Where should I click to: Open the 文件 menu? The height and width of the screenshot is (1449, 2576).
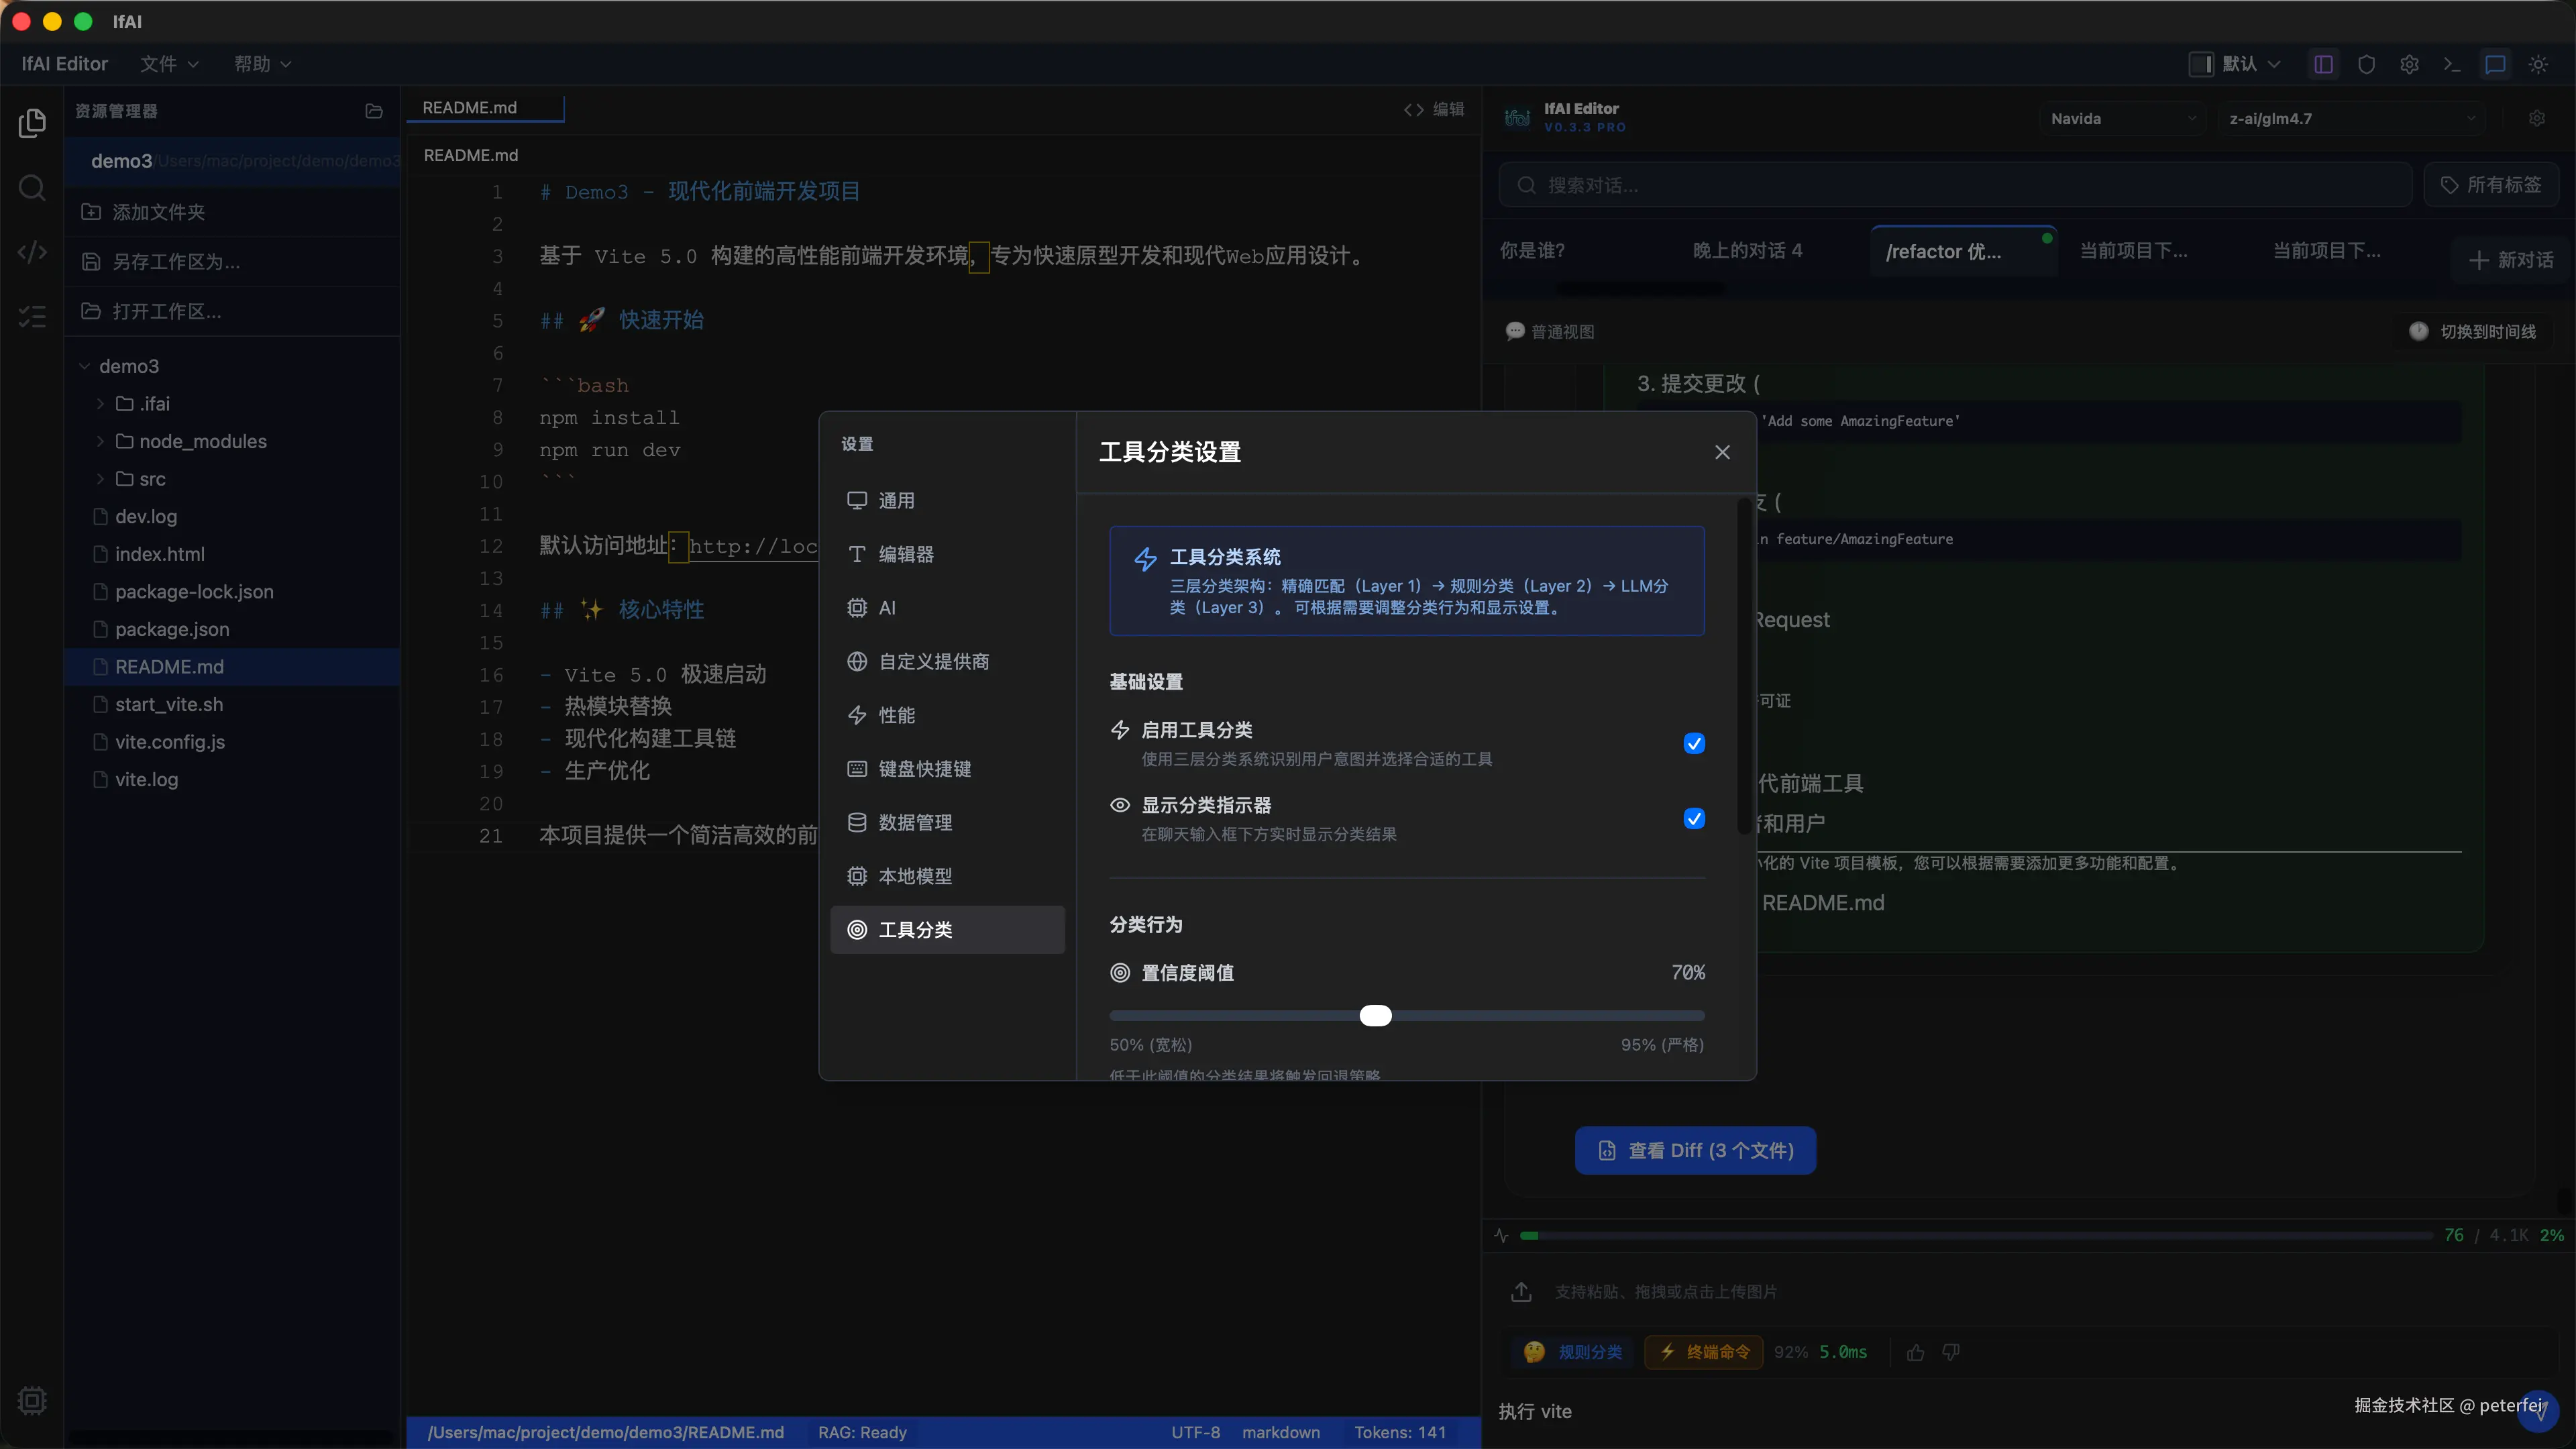pyautogui.click(x=168, y=64)
